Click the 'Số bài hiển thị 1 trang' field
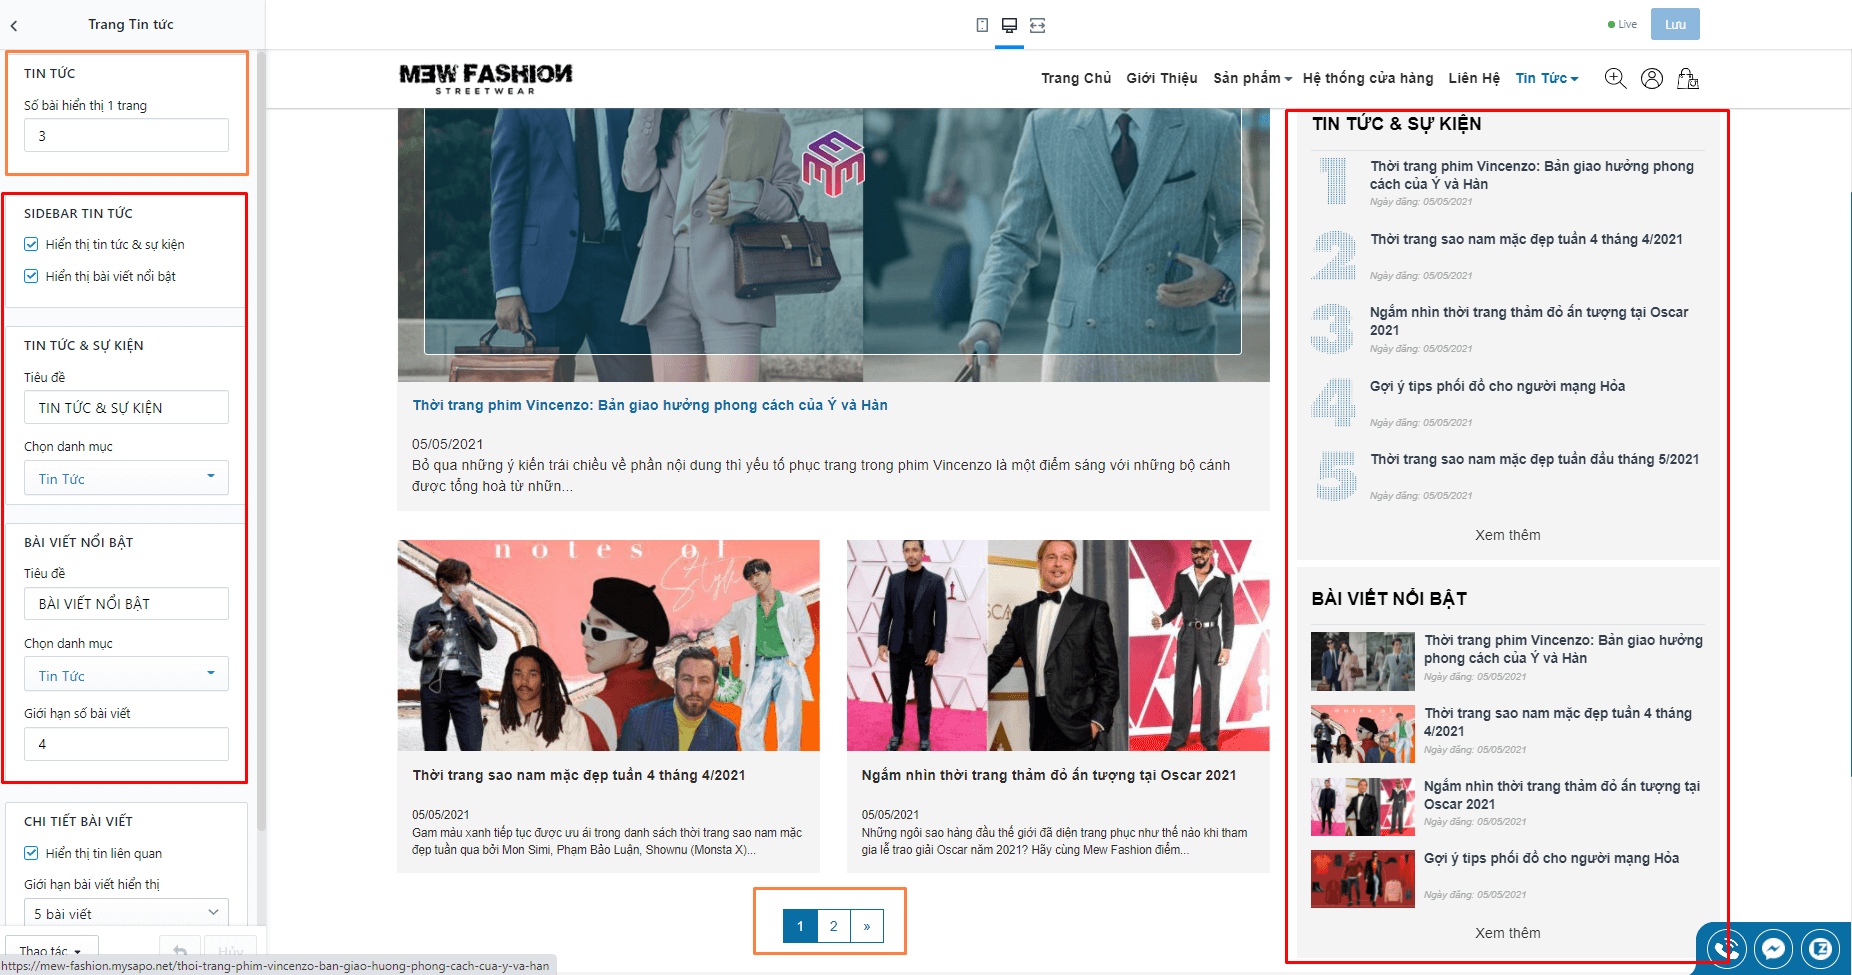Image resolution: width=1852 pixels, height=975 pixels. 126,135
